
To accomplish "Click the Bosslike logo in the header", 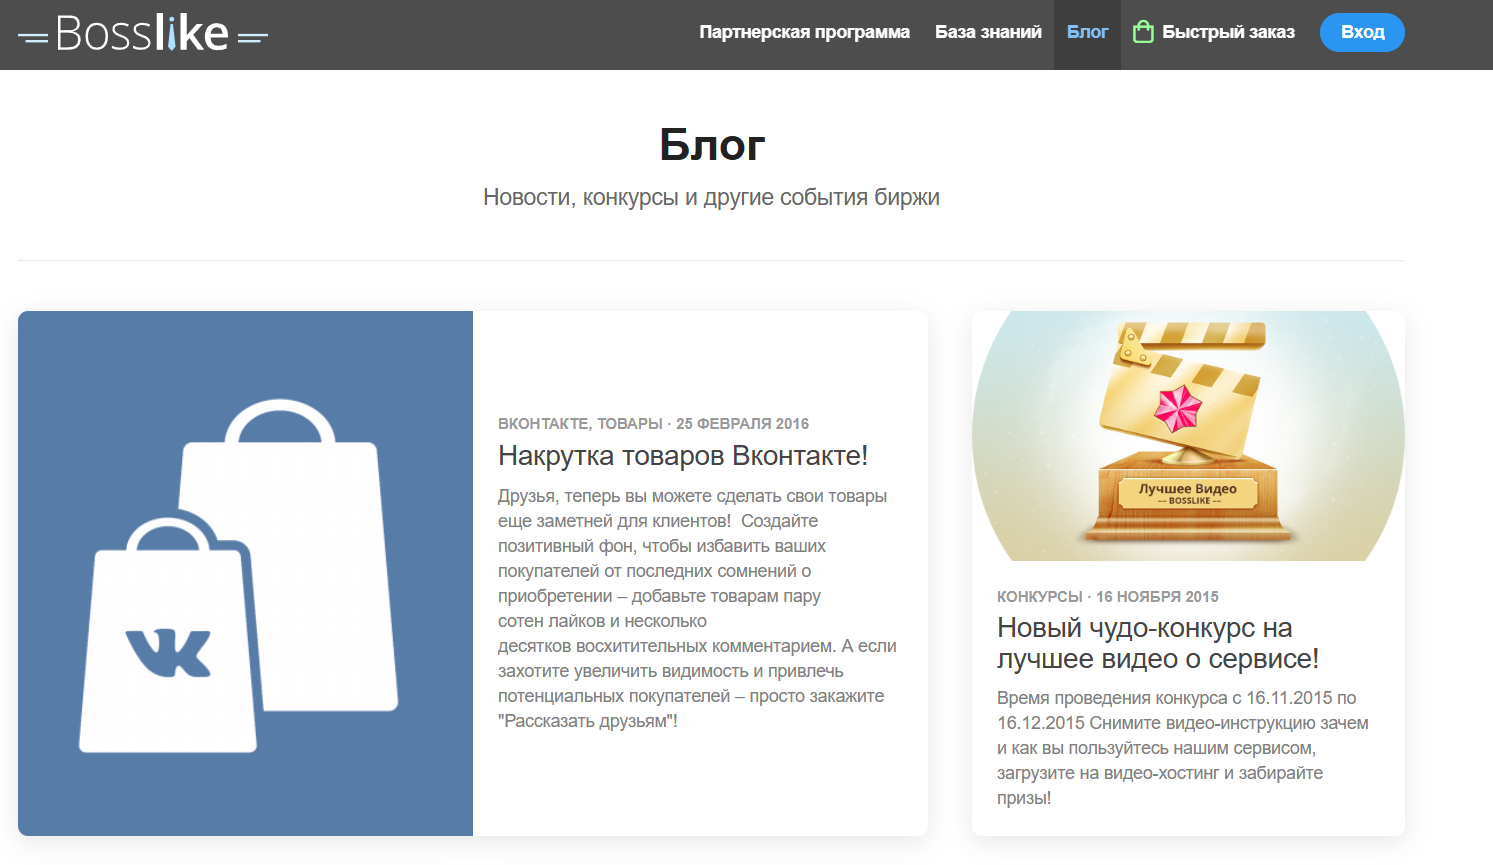I will pyautogui.click(x=143, y=34).
